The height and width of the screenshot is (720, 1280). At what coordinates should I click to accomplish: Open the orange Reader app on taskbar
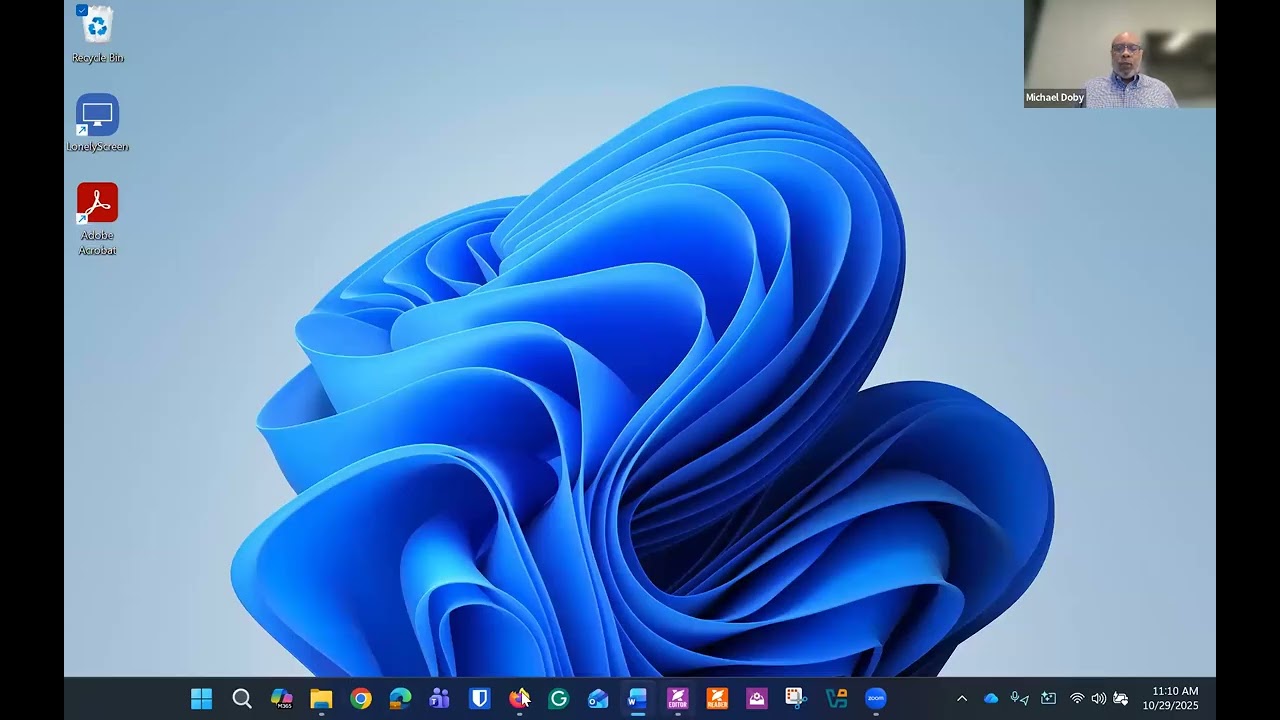pyautogui.click(x=717, y=699)
